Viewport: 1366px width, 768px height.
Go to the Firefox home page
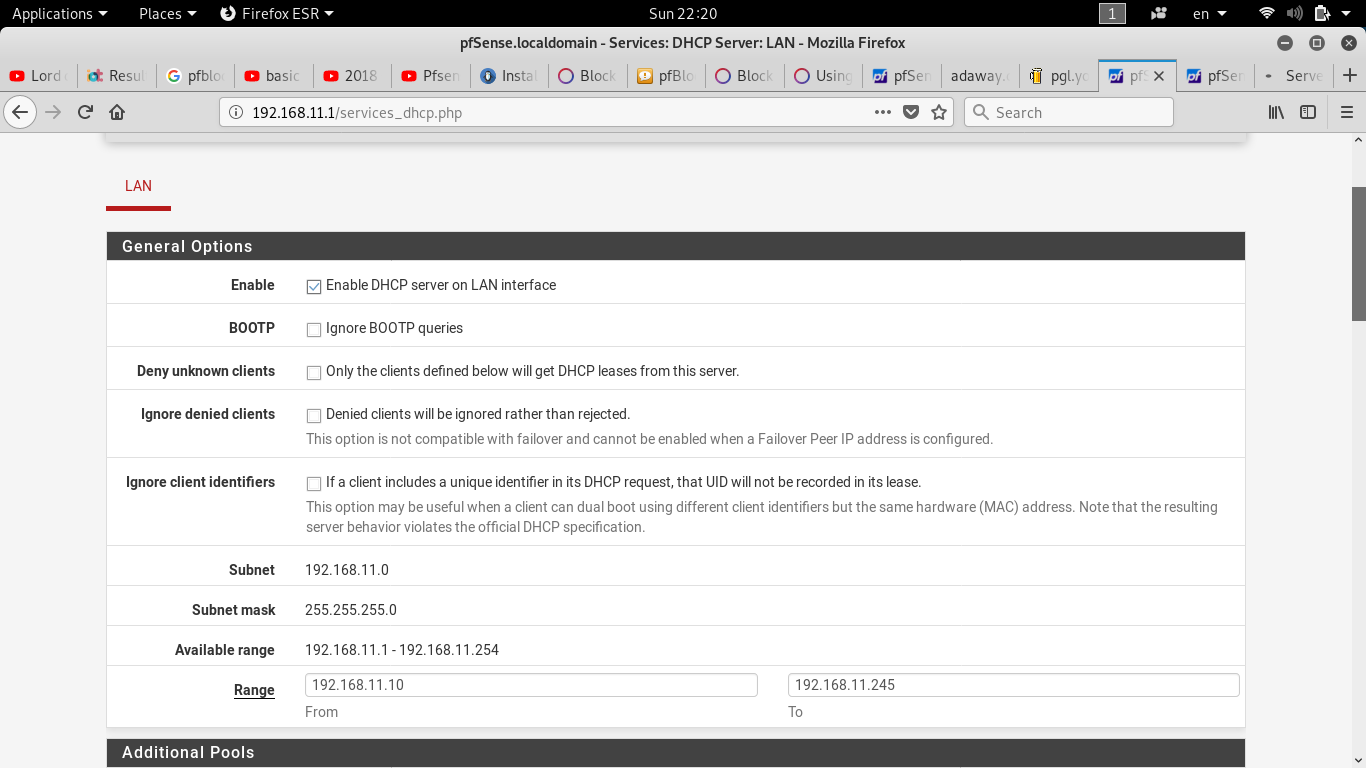tap(117, 112)
